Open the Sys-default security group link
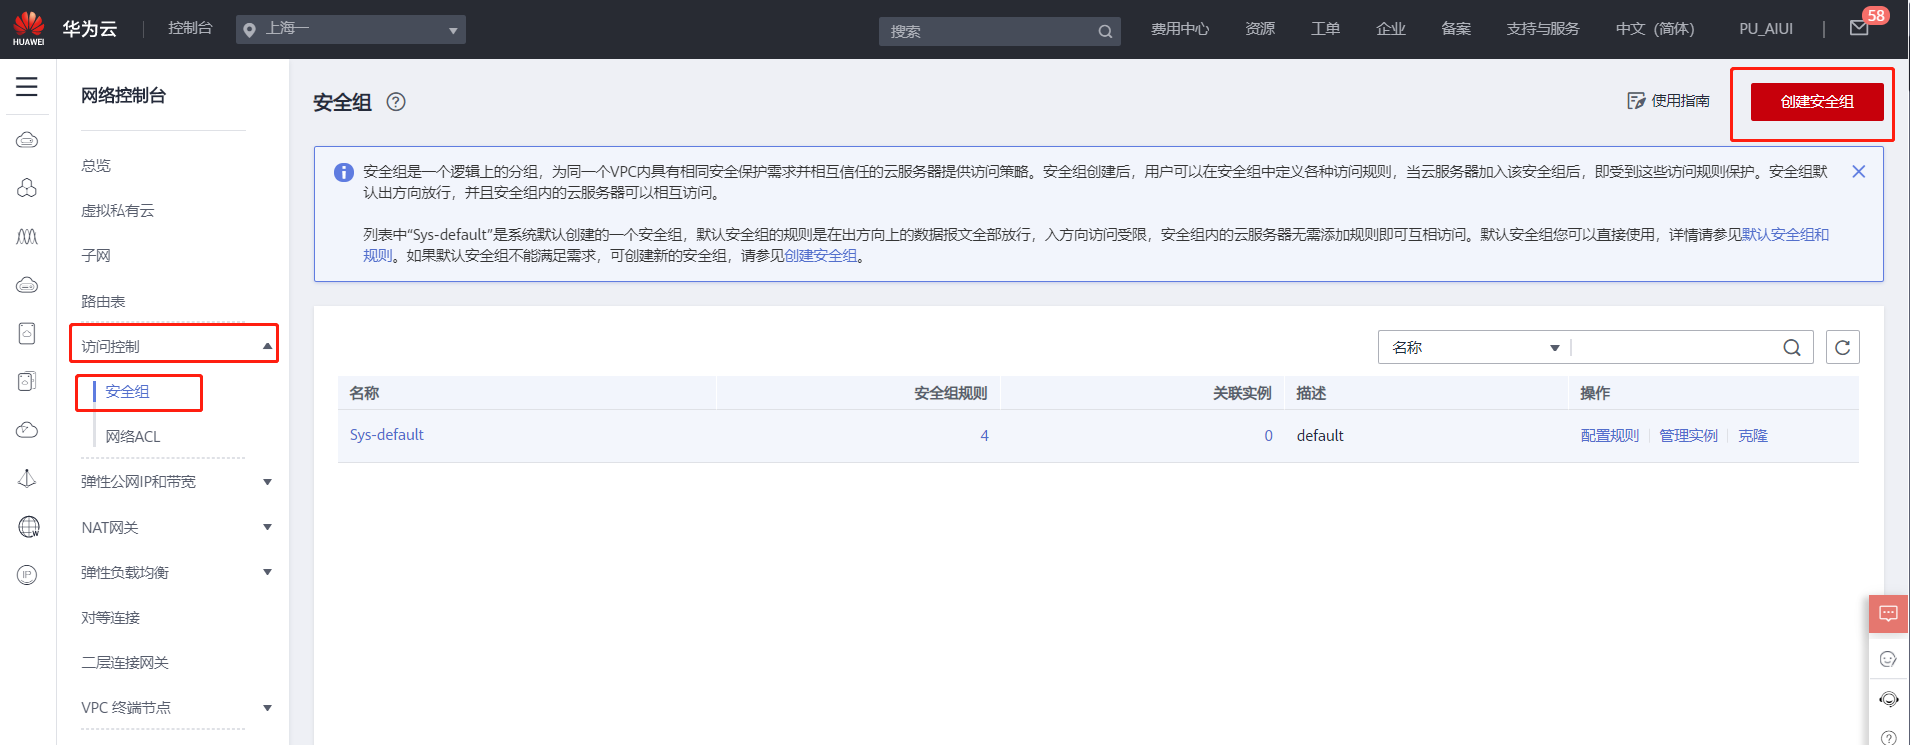 coord(387,435)
